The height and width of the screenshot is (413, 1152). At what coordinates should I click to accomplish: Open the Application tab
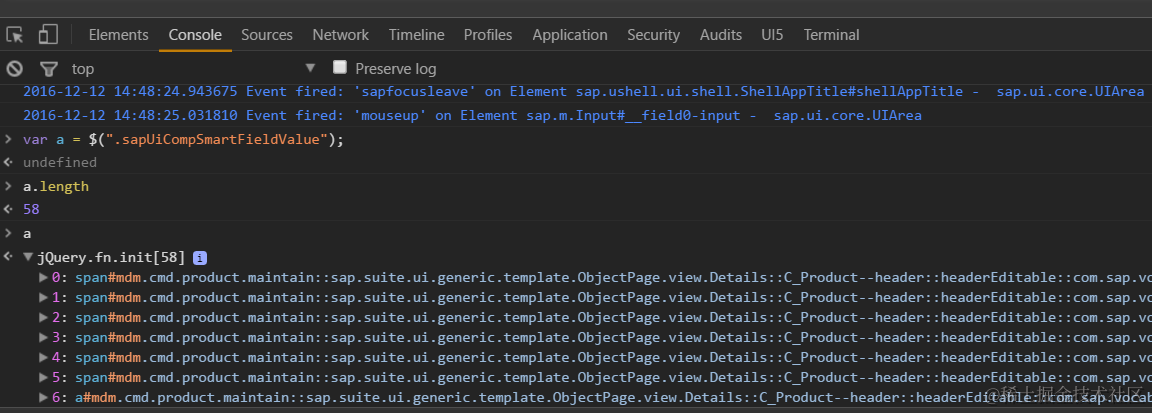pyautogui.click(x=570, y=35)
